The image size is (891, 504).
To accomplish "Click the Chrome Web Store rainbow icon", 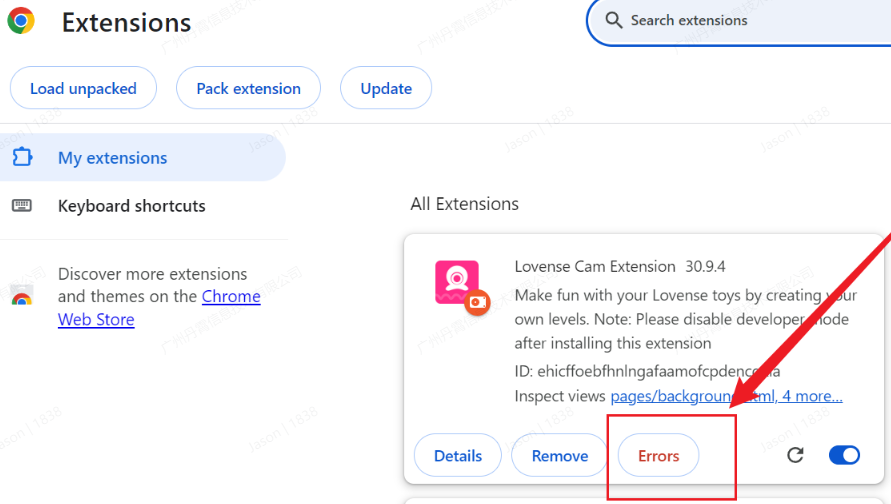I will (22, 296).
